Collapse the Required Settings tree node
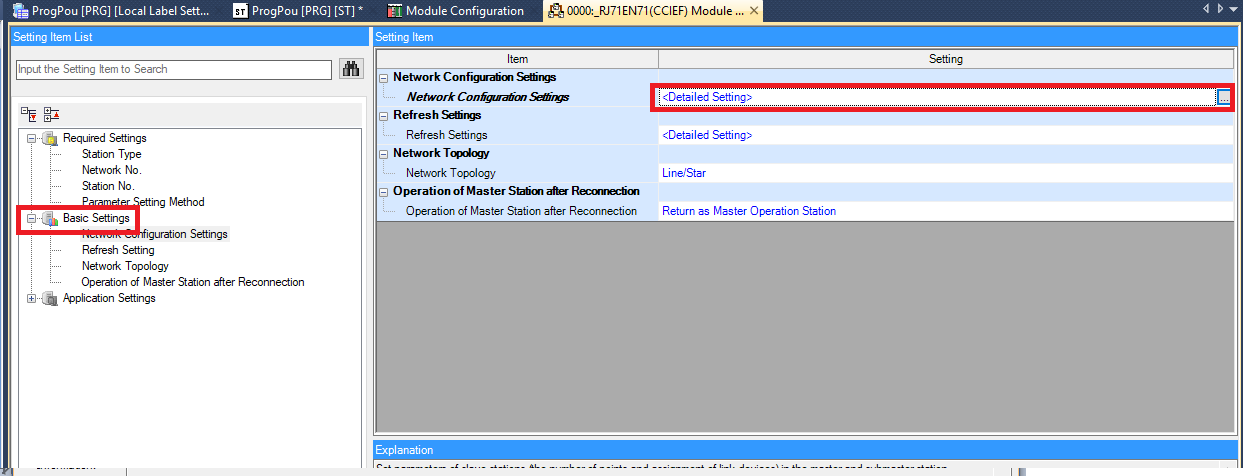The width and height of the screenshot is (1243, 476). point(32,138)
